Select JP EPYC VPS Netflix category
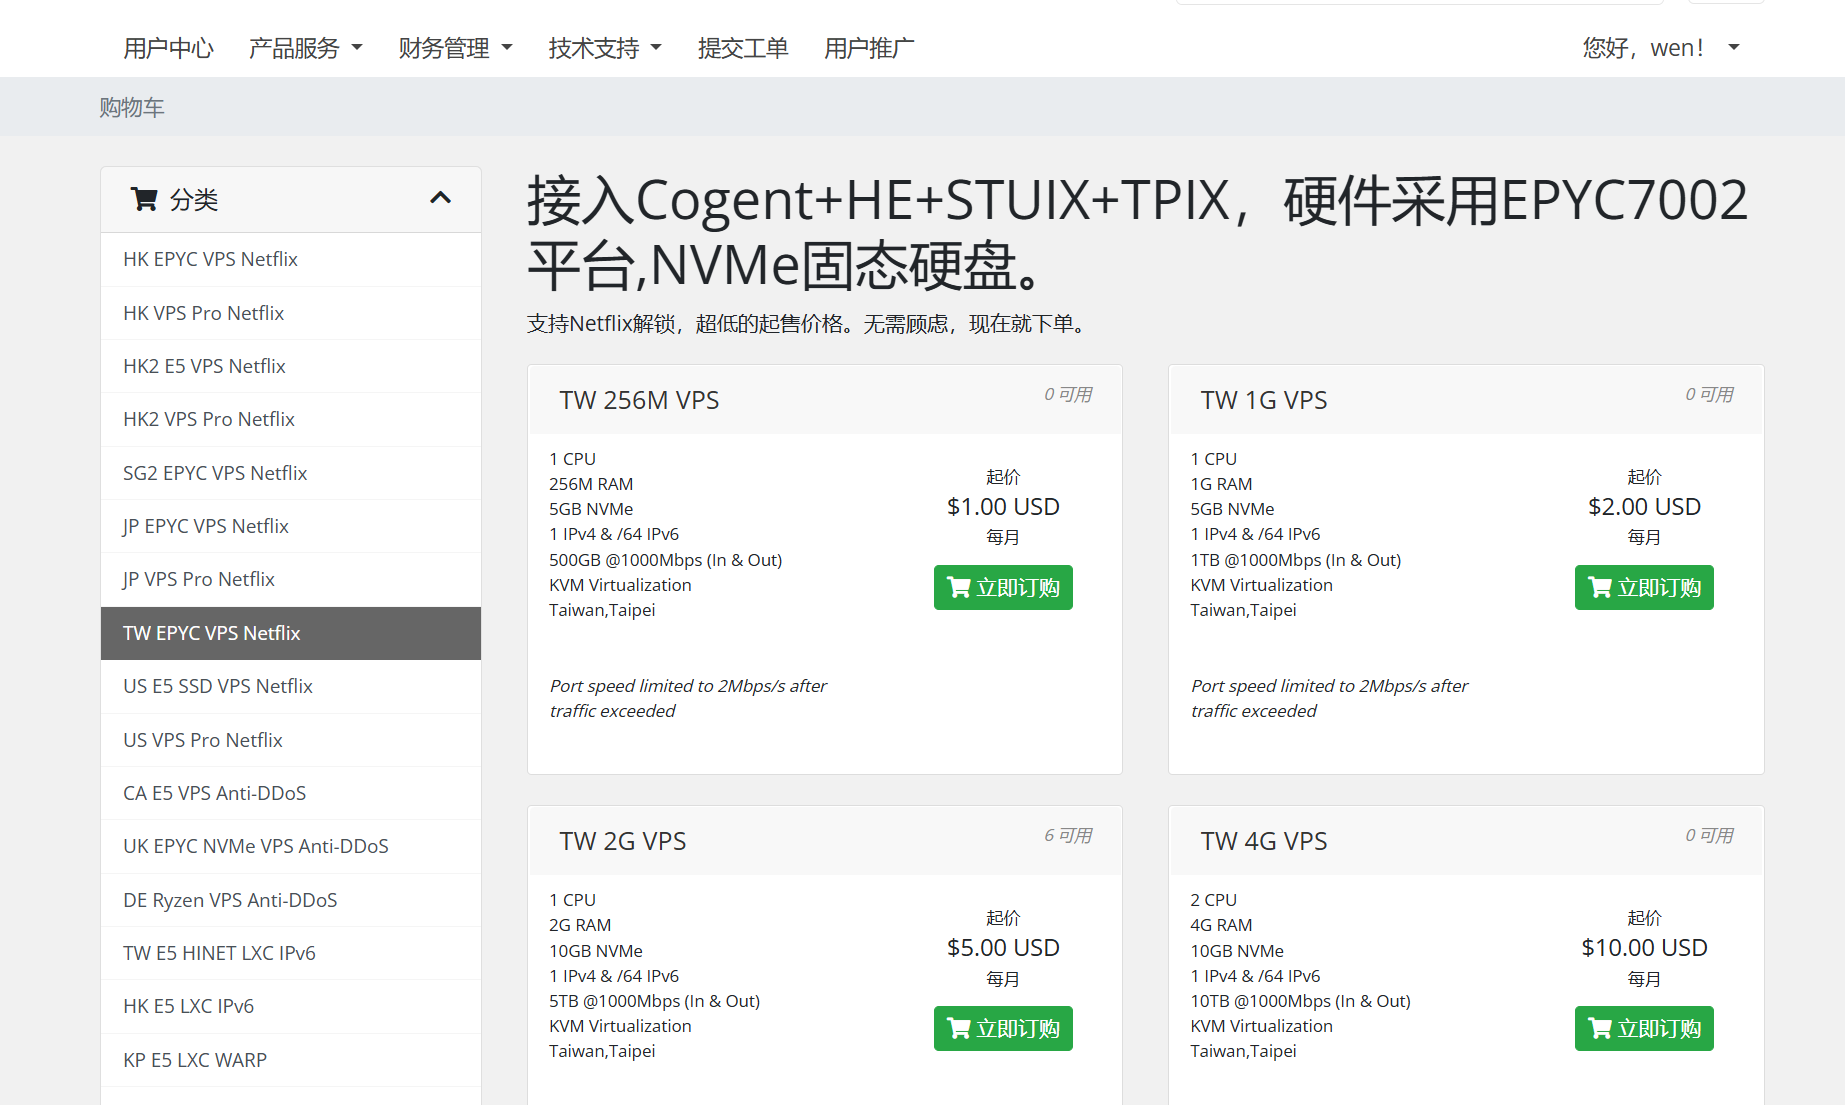Viewport: 1845px width, 1105px height. click(x=205, y=526)
